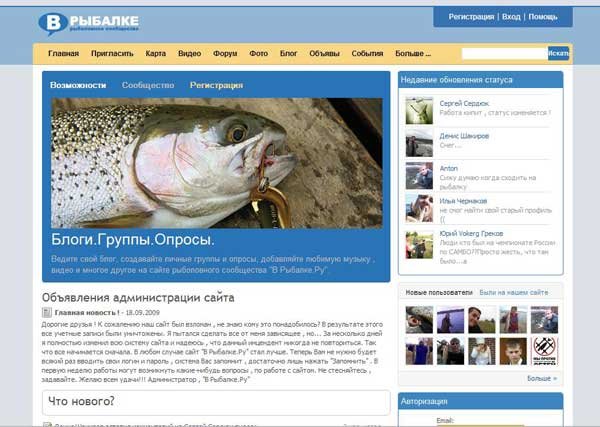Click the site search input field

click(505, 54)
